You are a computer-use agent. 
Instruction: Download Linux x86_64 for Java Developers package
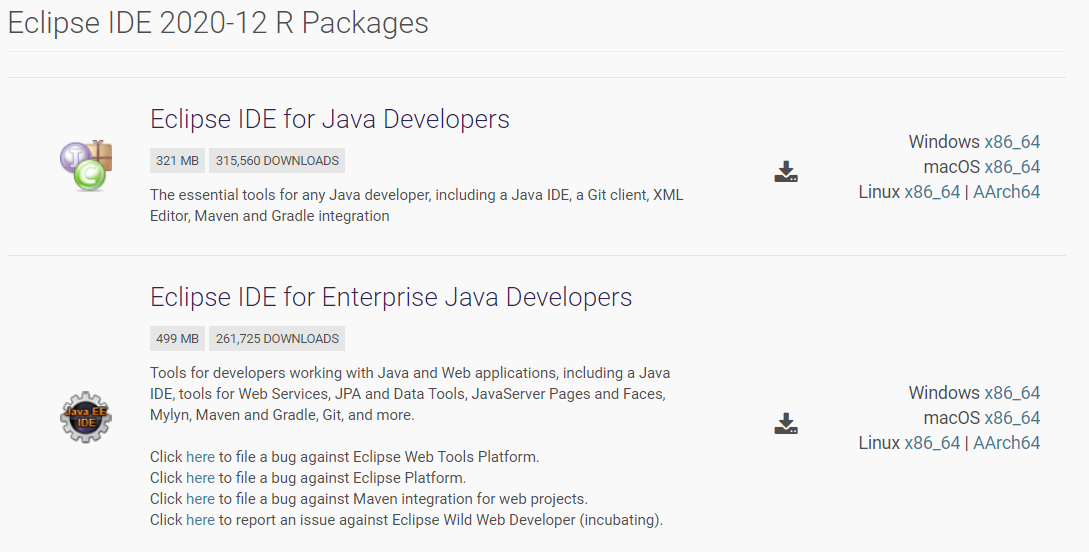click(x=932, y=192)
